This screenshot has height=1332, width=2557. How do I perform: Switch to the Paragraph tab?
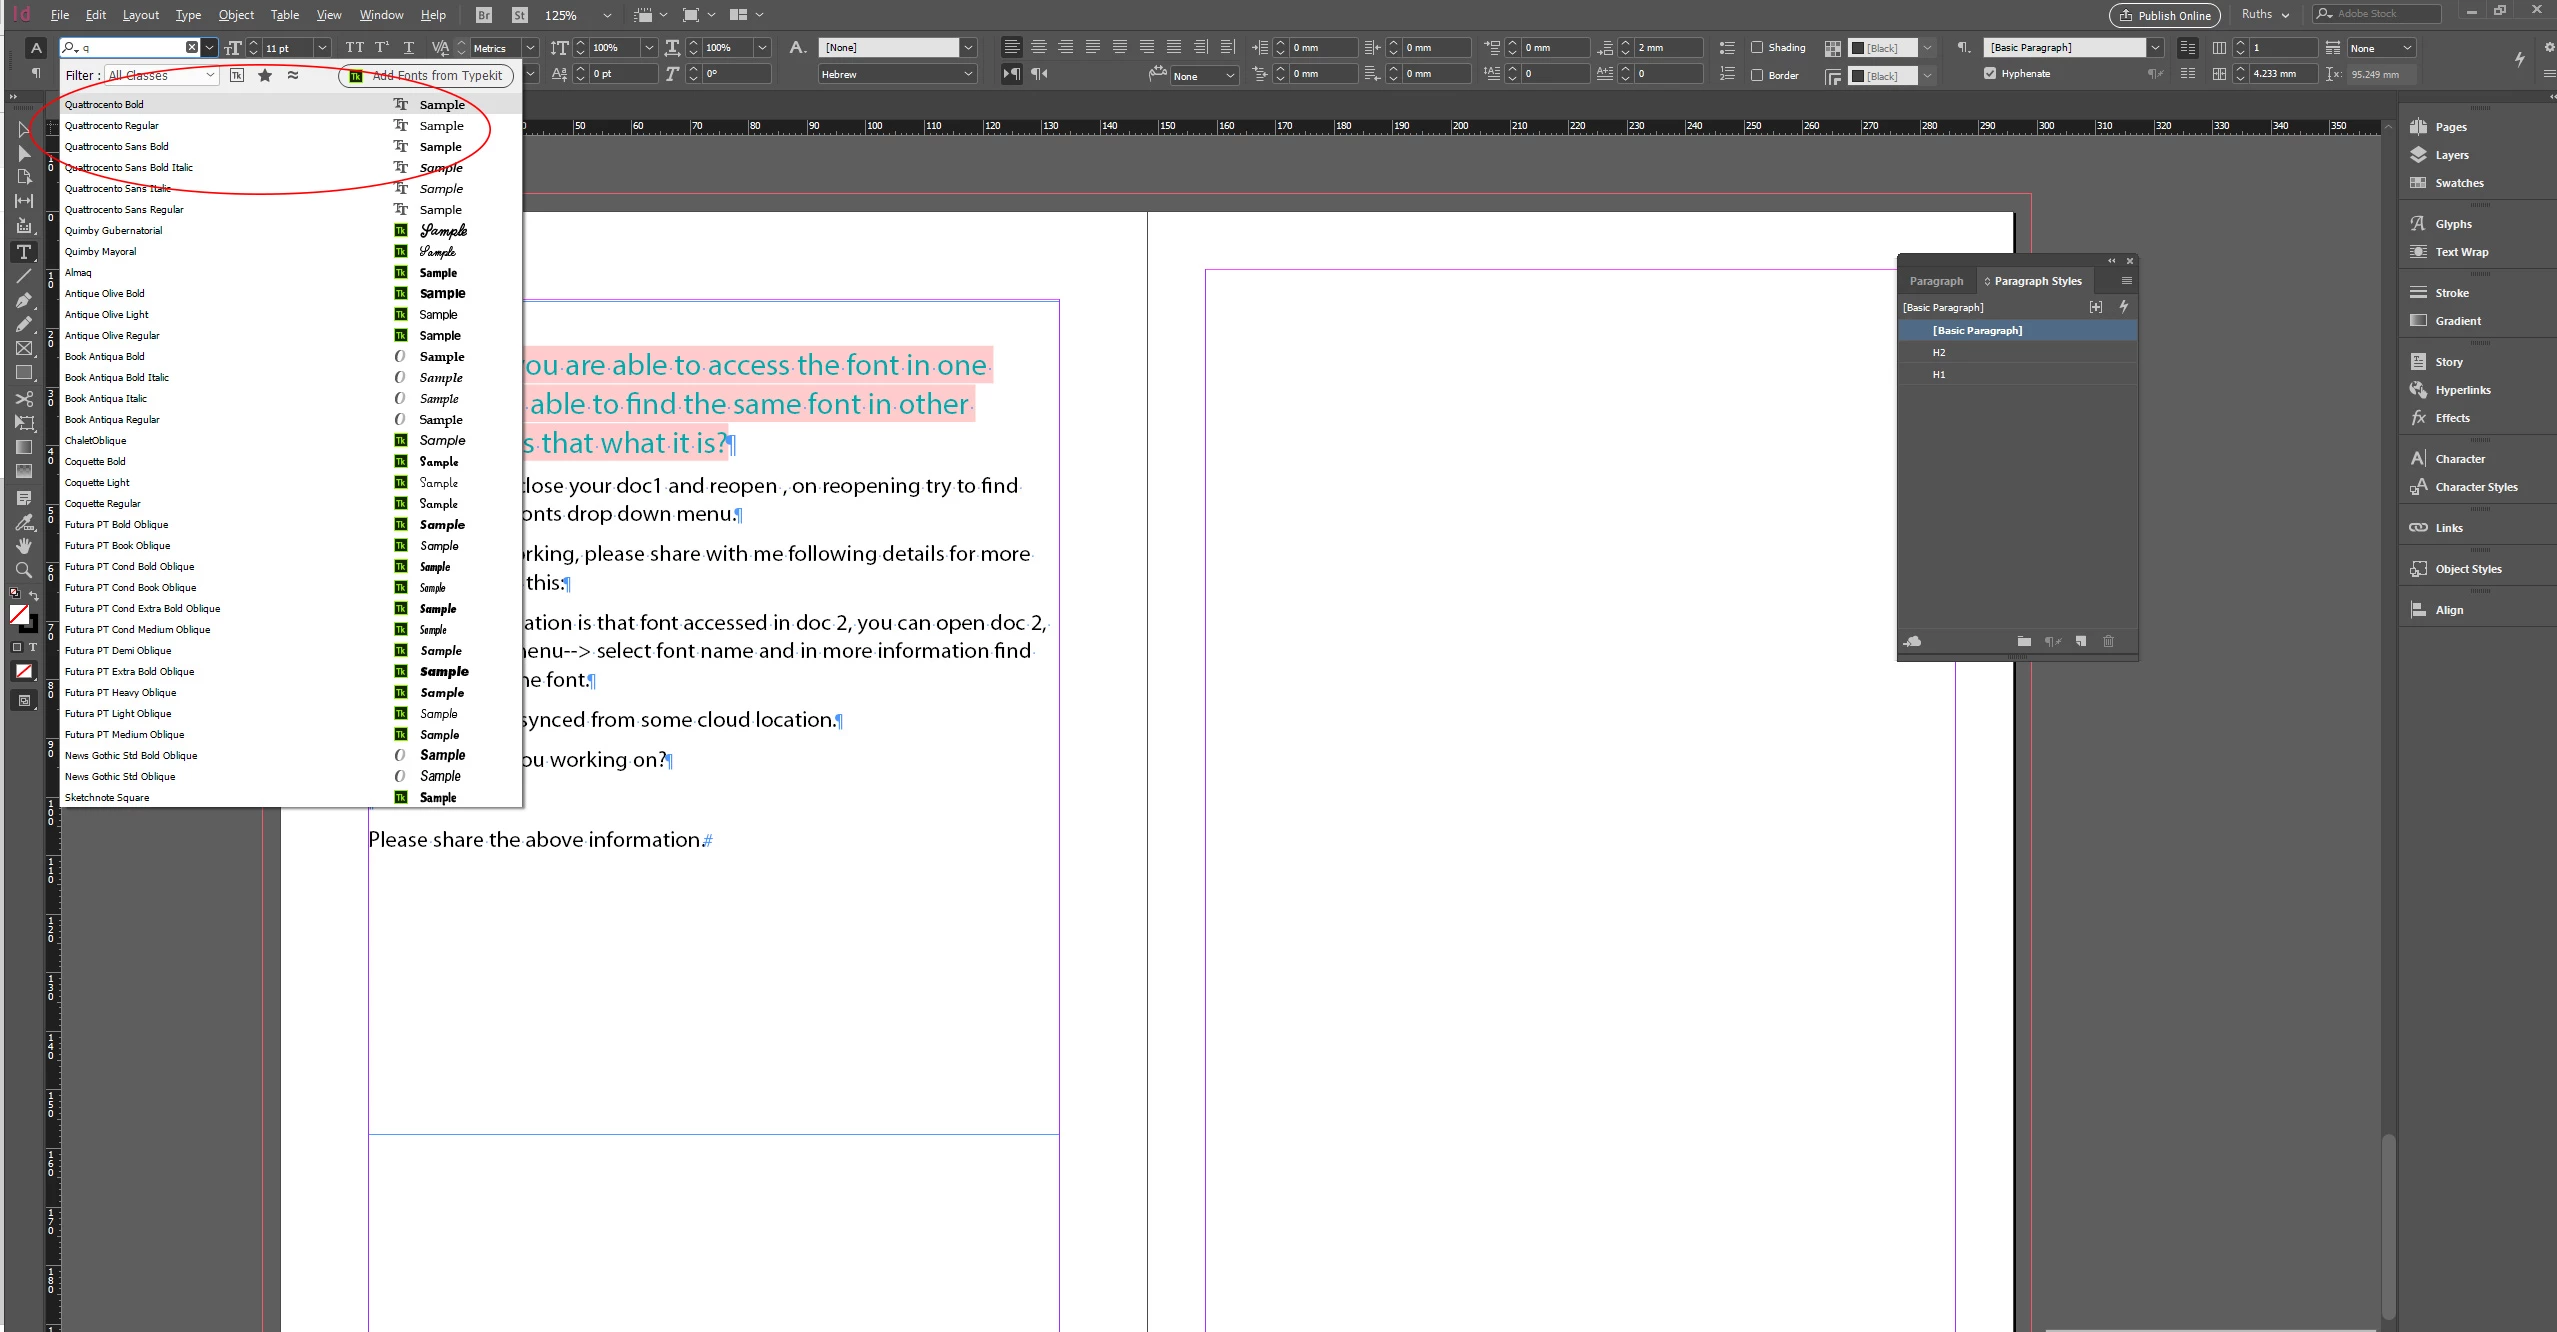1936,281
